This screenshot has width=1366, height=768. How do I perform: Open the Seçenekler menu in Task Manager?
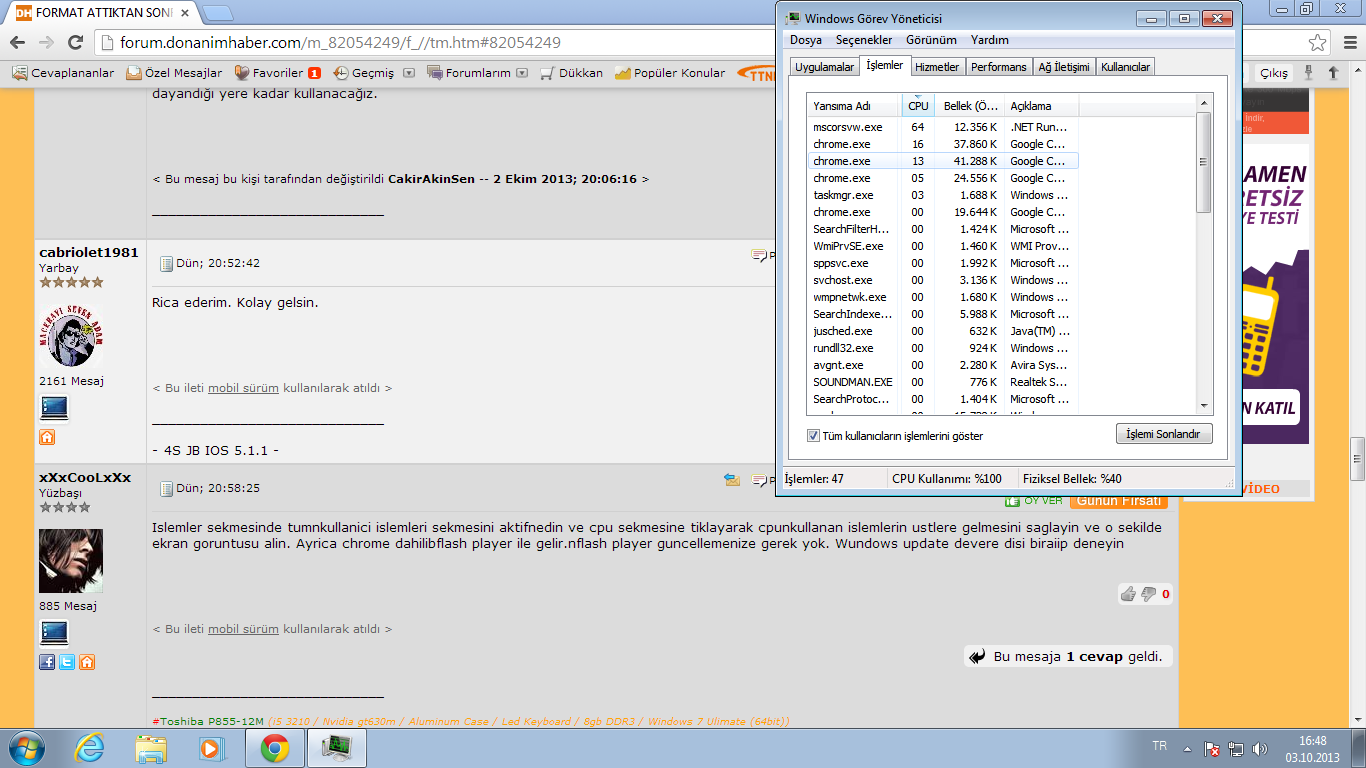(863, 40)
